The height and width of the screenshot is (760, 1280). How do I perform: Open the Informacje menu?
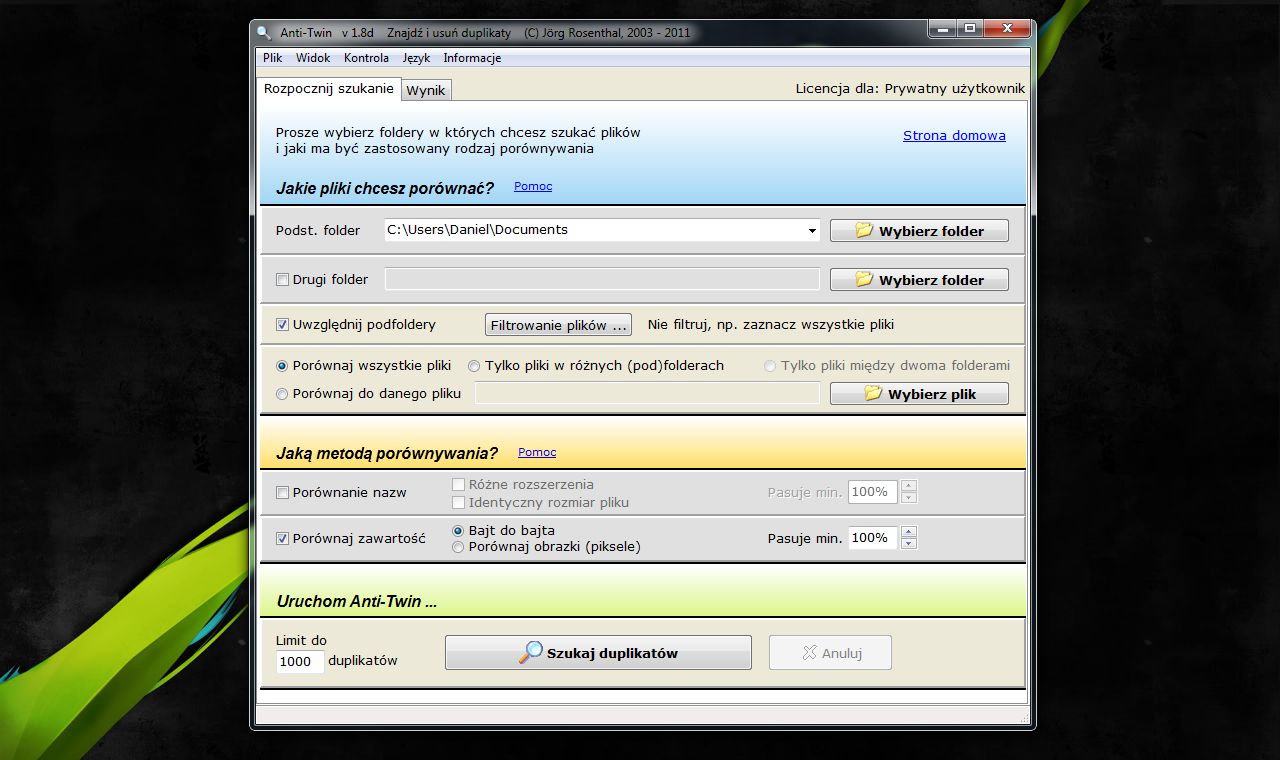tap(472, 58)
